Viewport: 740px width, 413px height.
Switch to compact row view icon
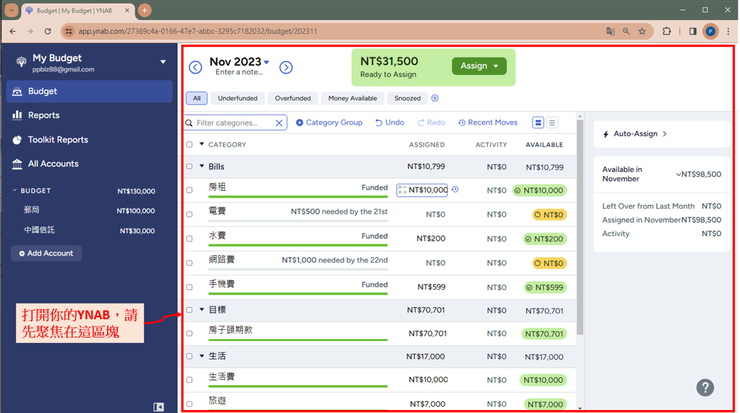pos(552,123)
